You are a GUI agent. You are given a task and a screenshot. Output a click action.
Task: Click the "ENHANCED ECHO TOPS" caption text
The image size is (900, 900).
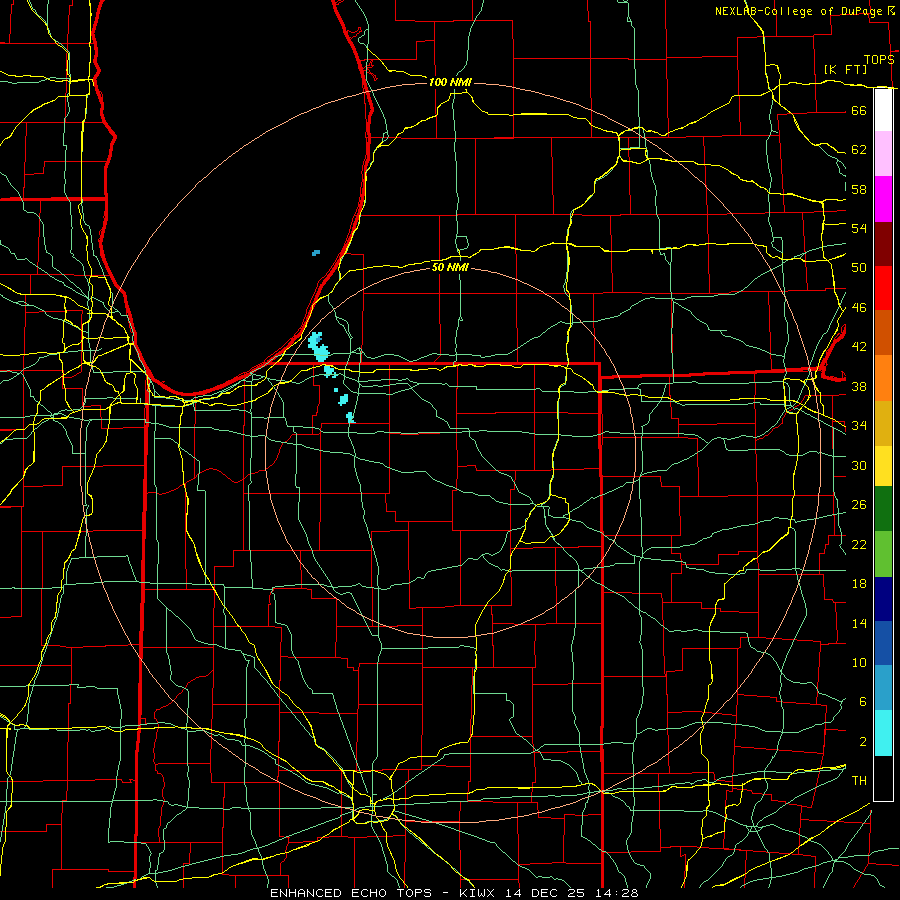(351, 893)
